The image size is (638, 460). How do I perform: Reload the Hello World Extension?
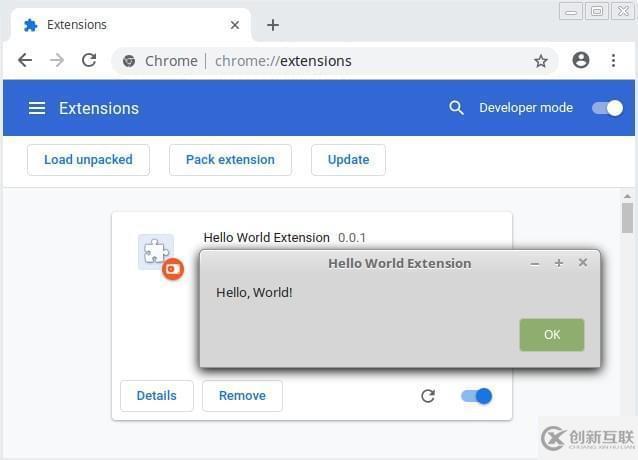click(428, 396)
